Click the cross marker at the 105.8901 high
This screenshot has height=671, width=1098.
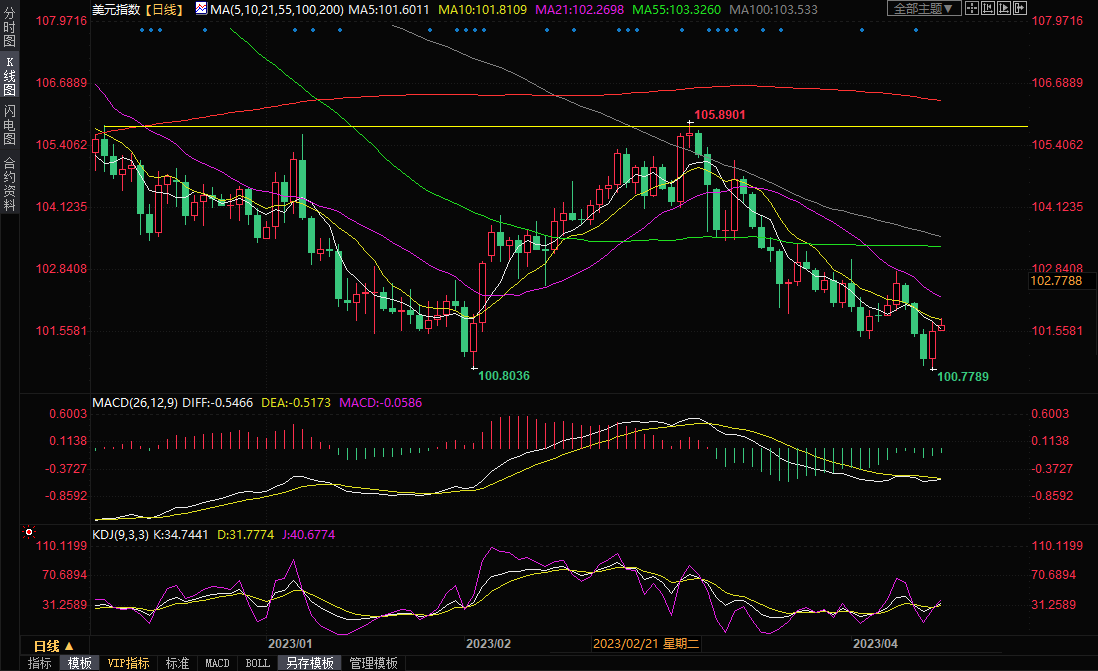point(689,122)
